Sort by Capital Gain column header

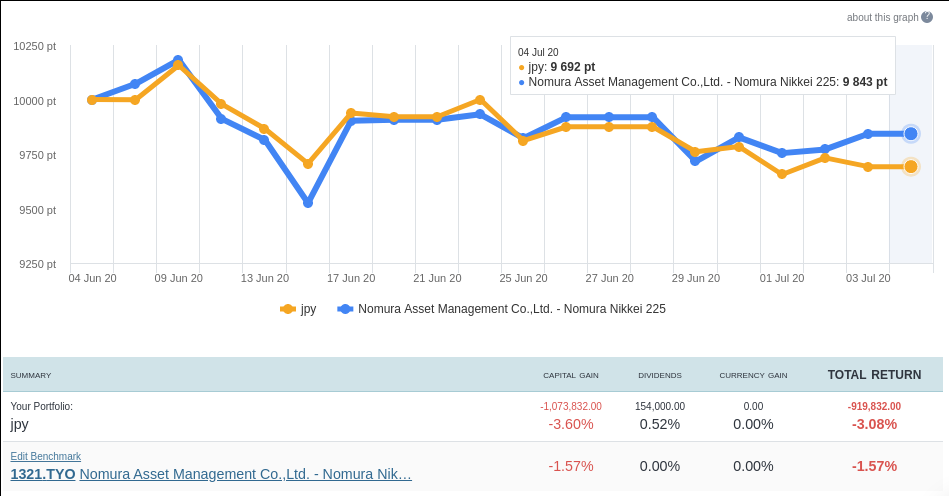[x=570, y=375]
